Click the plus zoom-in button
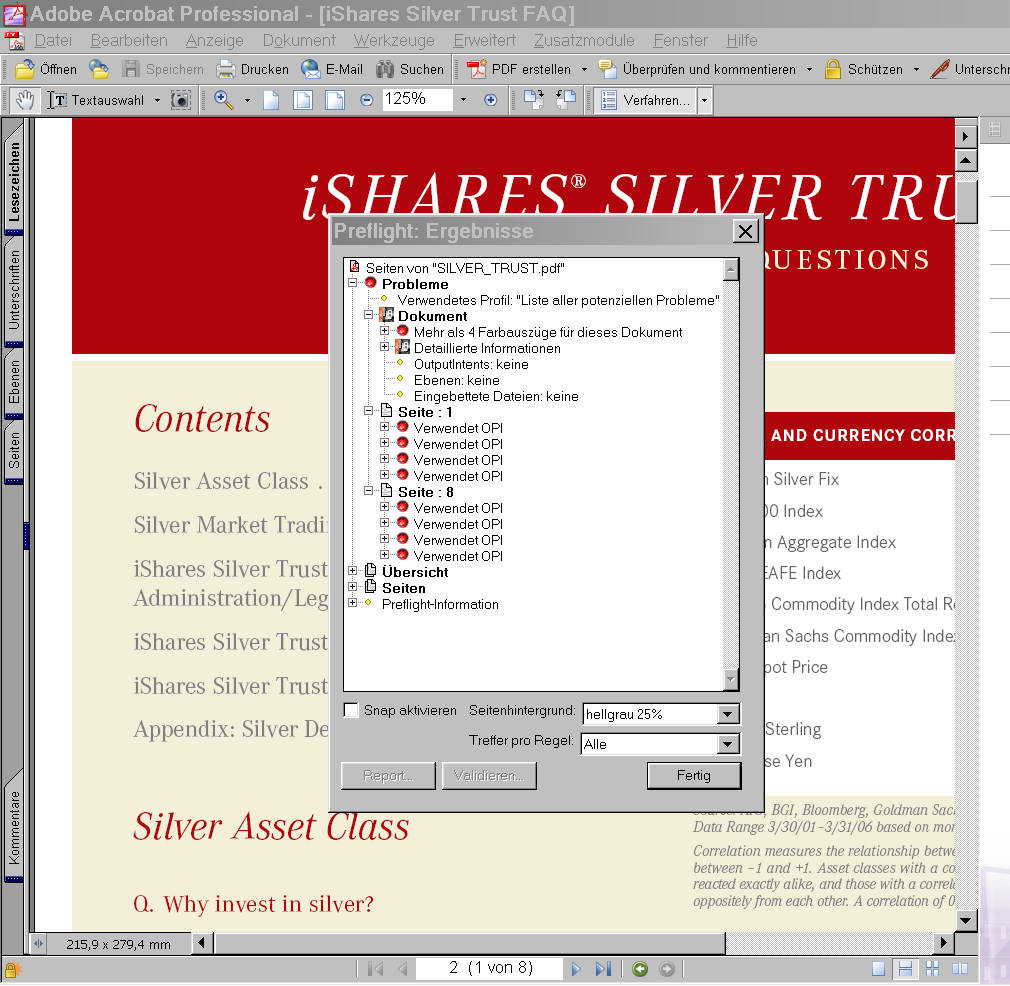 point(491,100)
